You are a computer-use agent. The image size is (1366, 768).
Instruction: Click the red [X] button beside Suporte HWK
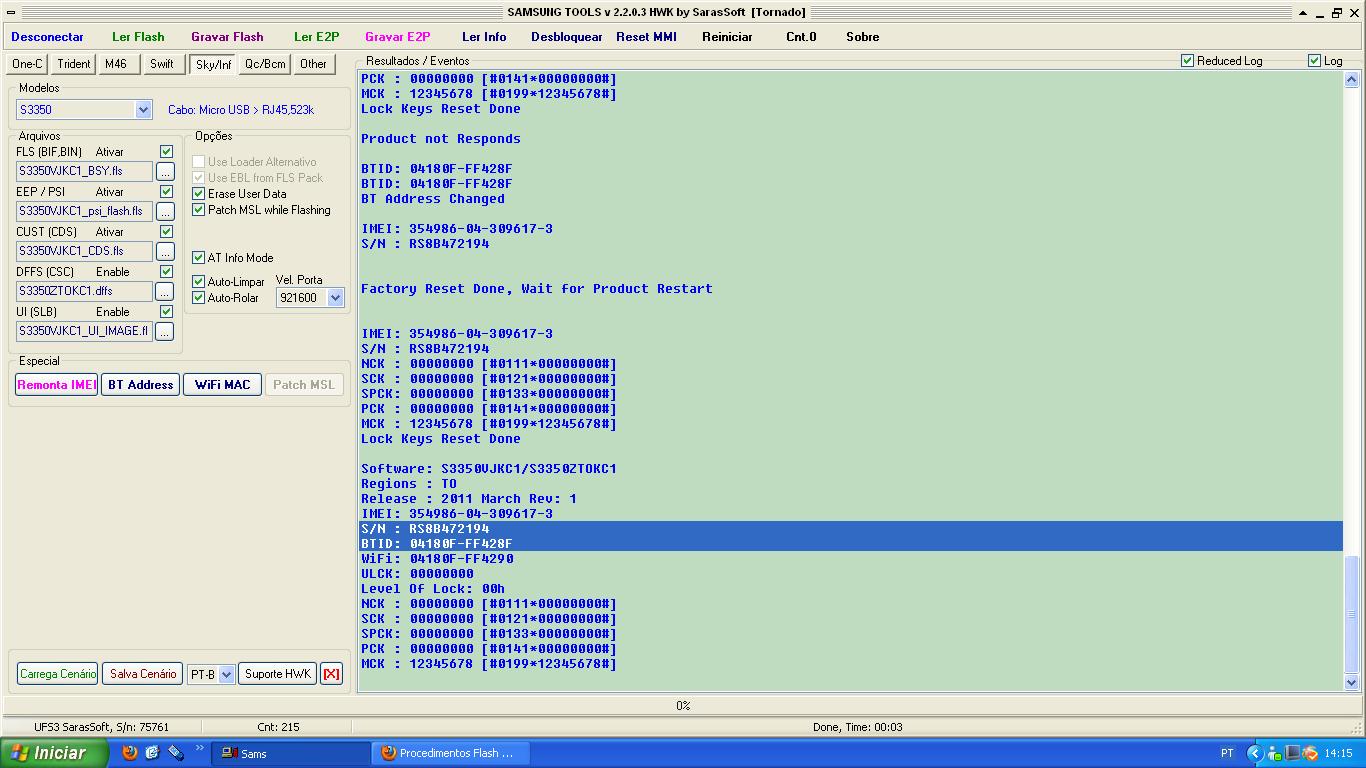pos(331,674)
